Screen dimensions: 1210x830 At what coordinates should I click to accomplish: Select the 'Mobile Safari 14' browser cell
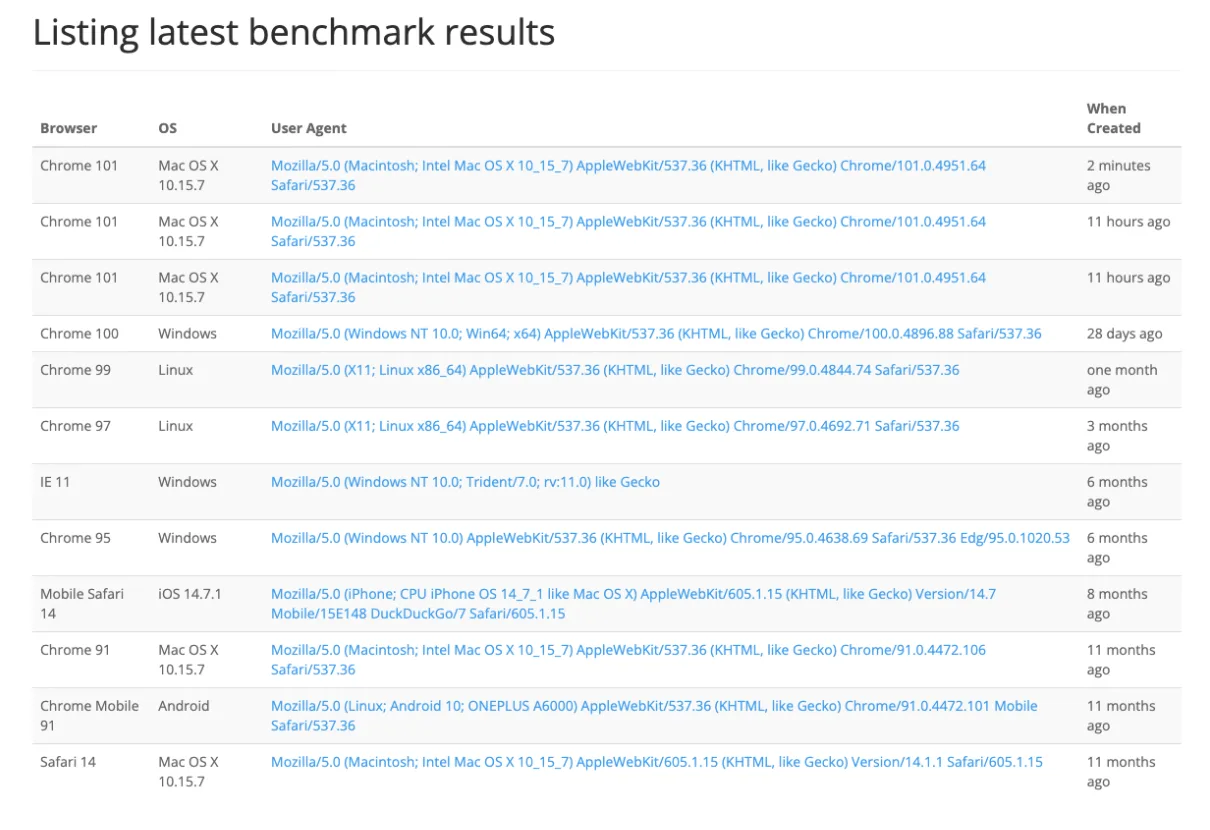click(x=82, y=603)
